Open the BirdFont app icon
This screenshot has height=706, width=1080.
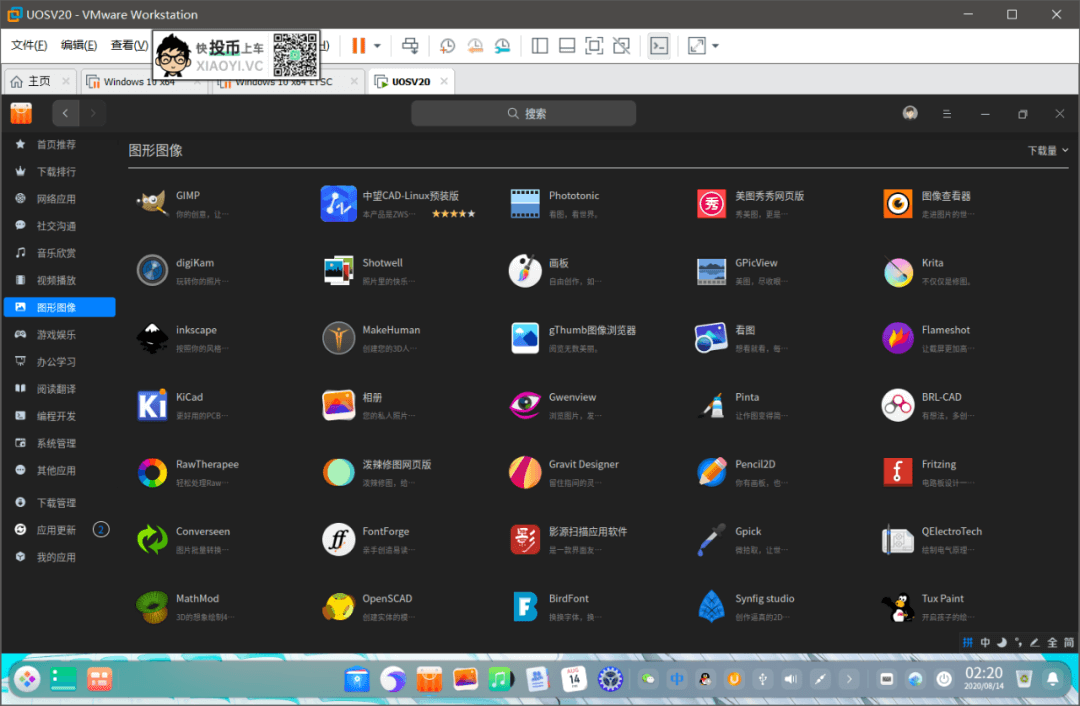pos(525,606)
